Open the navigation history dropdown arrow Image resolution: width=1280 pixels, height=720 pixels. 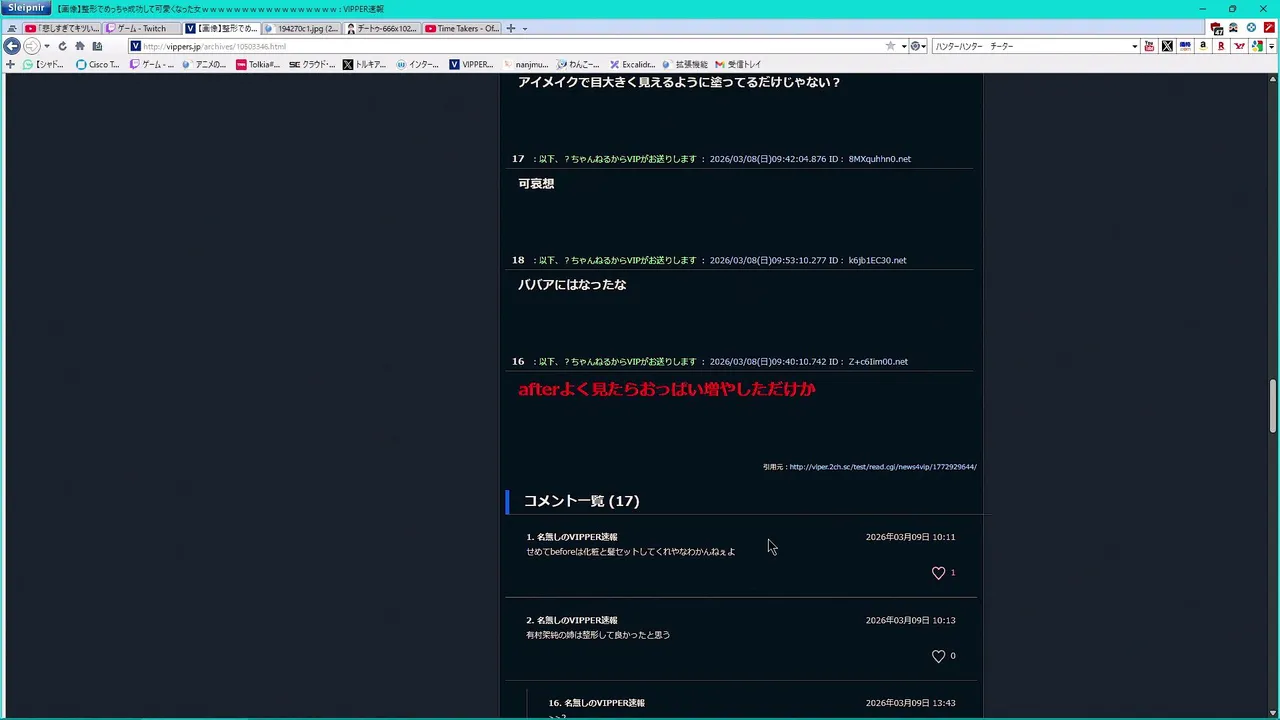[x=47, y=46]
